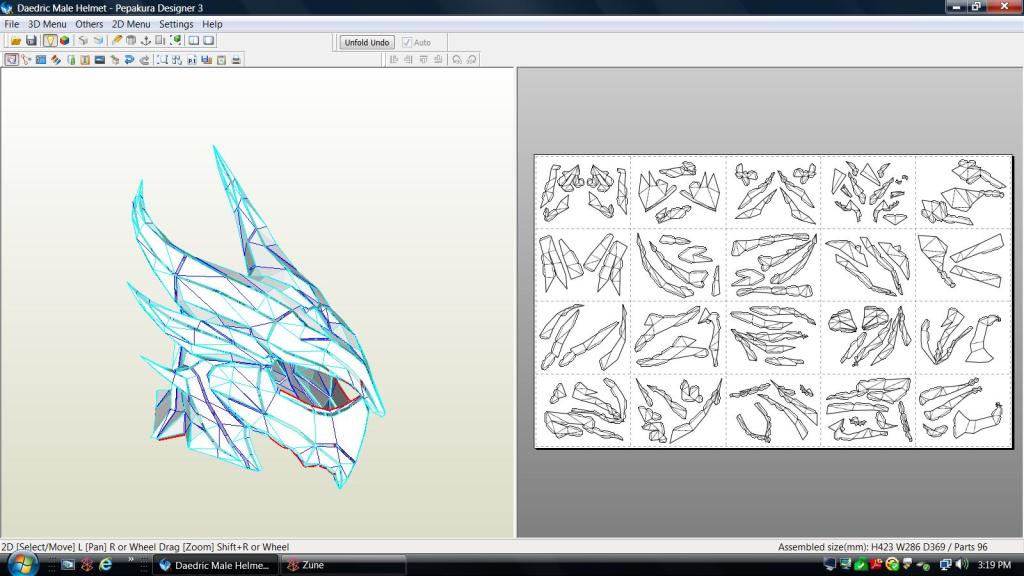Screen dimensions: 1024x576
Task: Click the green bottle-shaped icon
Action: [x=71, y=59]
